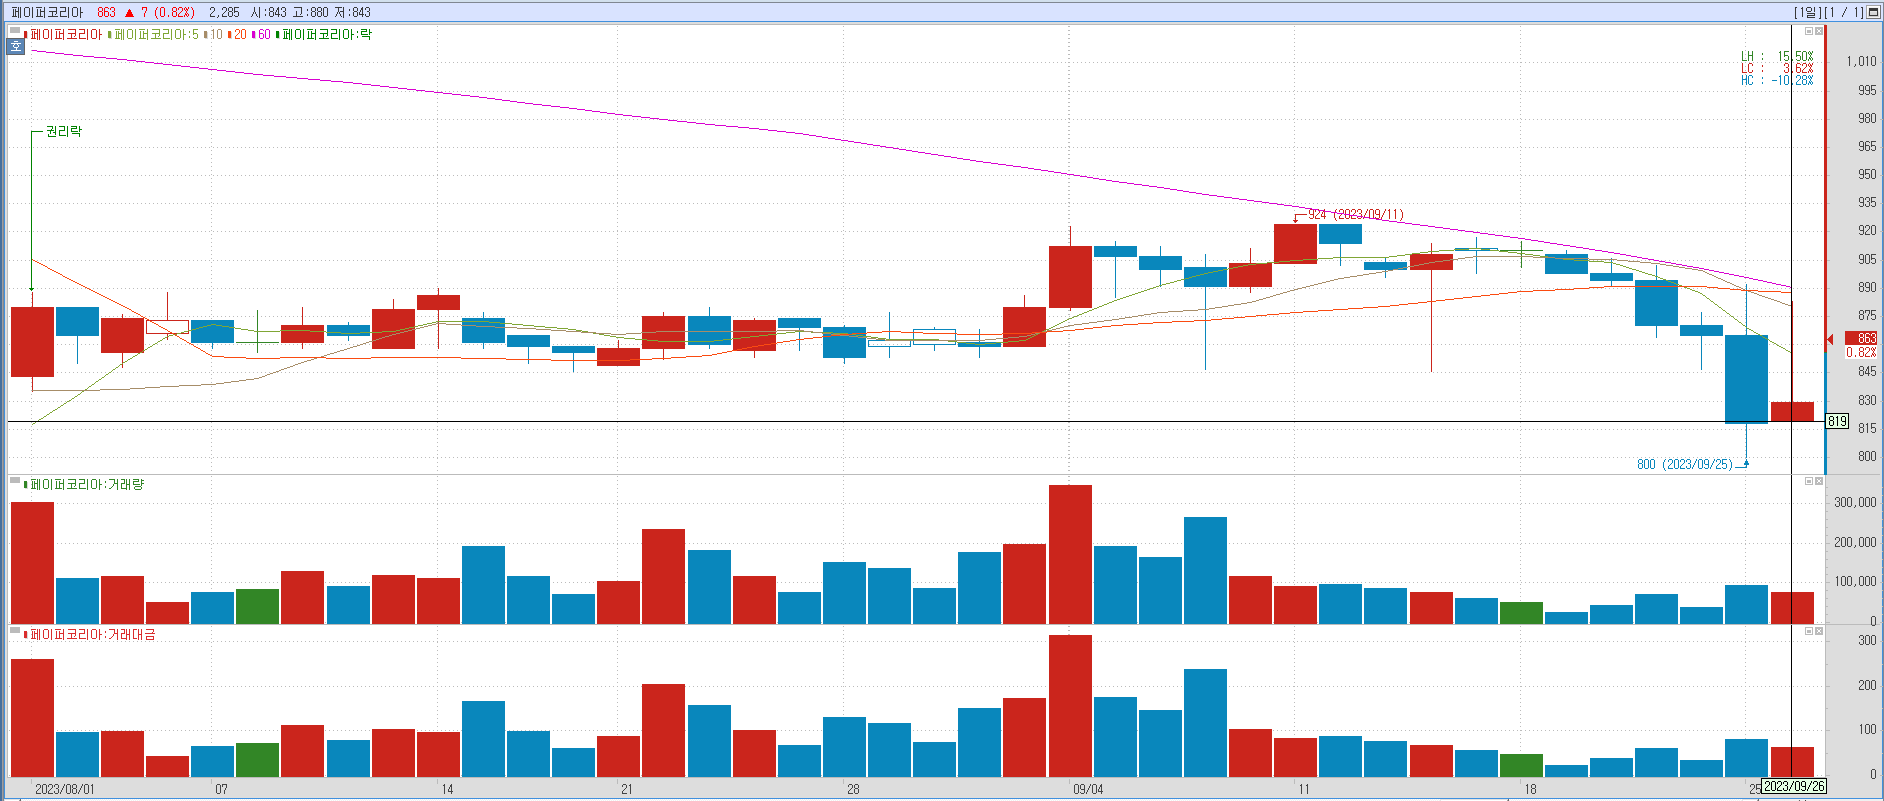
Task: Close the 거래량 volume pane
Action: click(1819, 481)
